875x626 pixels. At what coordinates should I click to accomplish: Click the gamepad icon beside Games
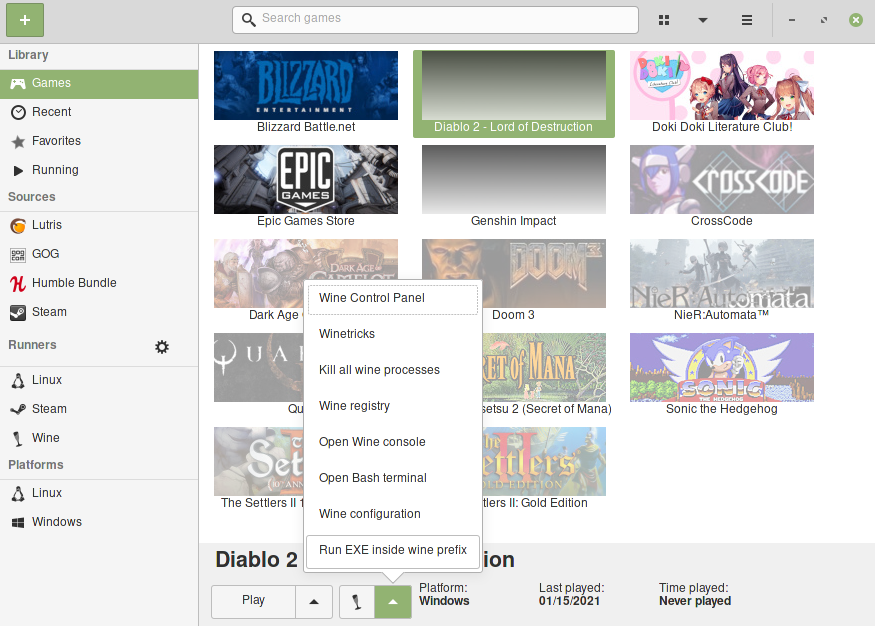point(18,84)
